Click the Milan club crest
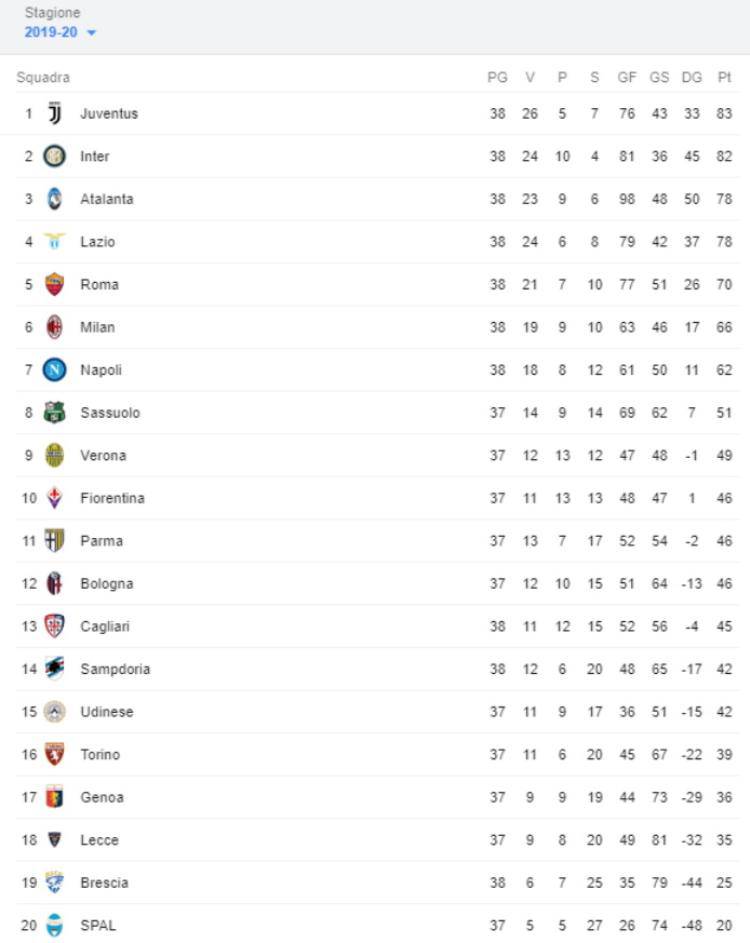This screenshot has width=750, height=943. pos(55,327)
